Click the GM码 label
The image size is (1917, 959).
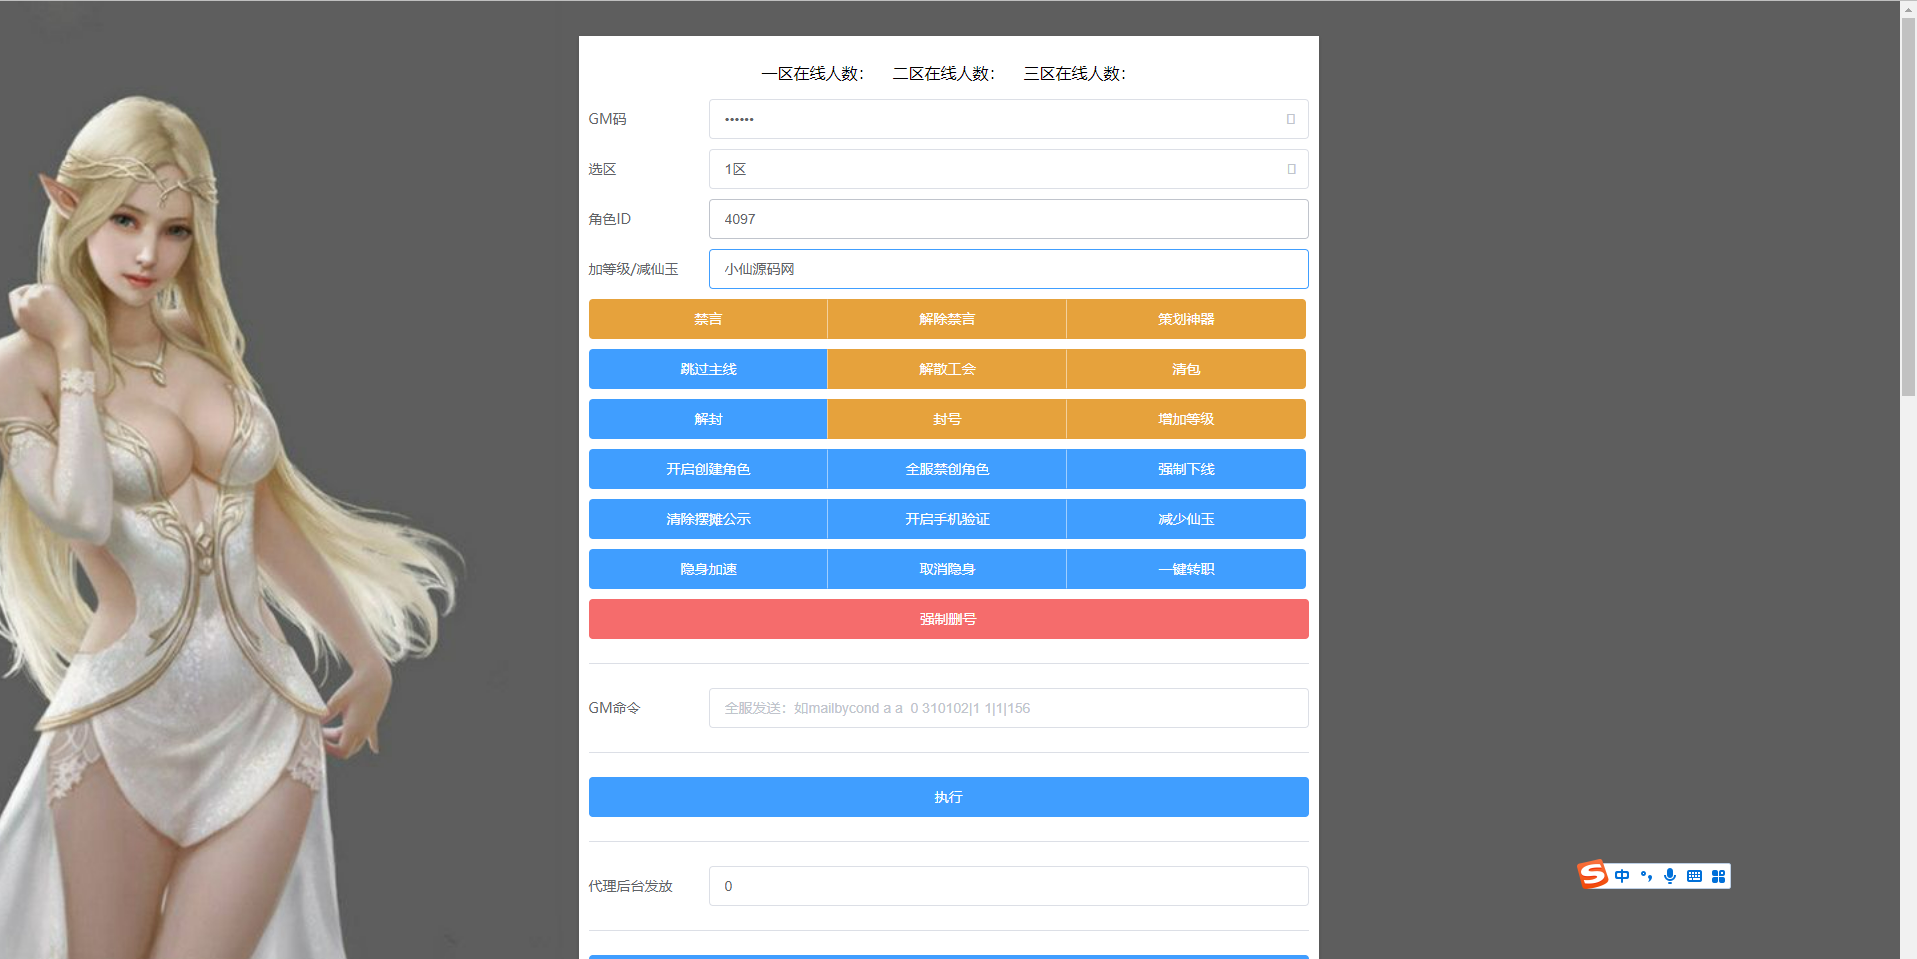click(x=607, y=119)
